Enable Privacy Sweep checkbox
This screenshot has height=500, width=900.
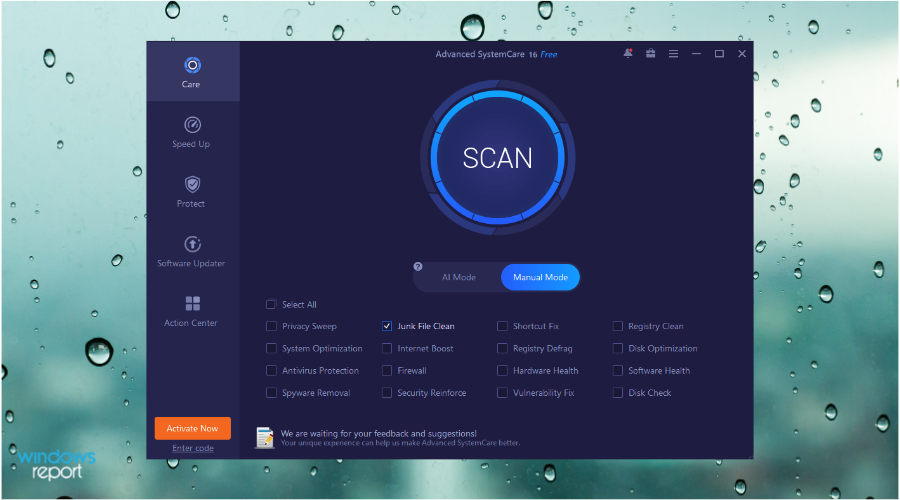point(271,326)
